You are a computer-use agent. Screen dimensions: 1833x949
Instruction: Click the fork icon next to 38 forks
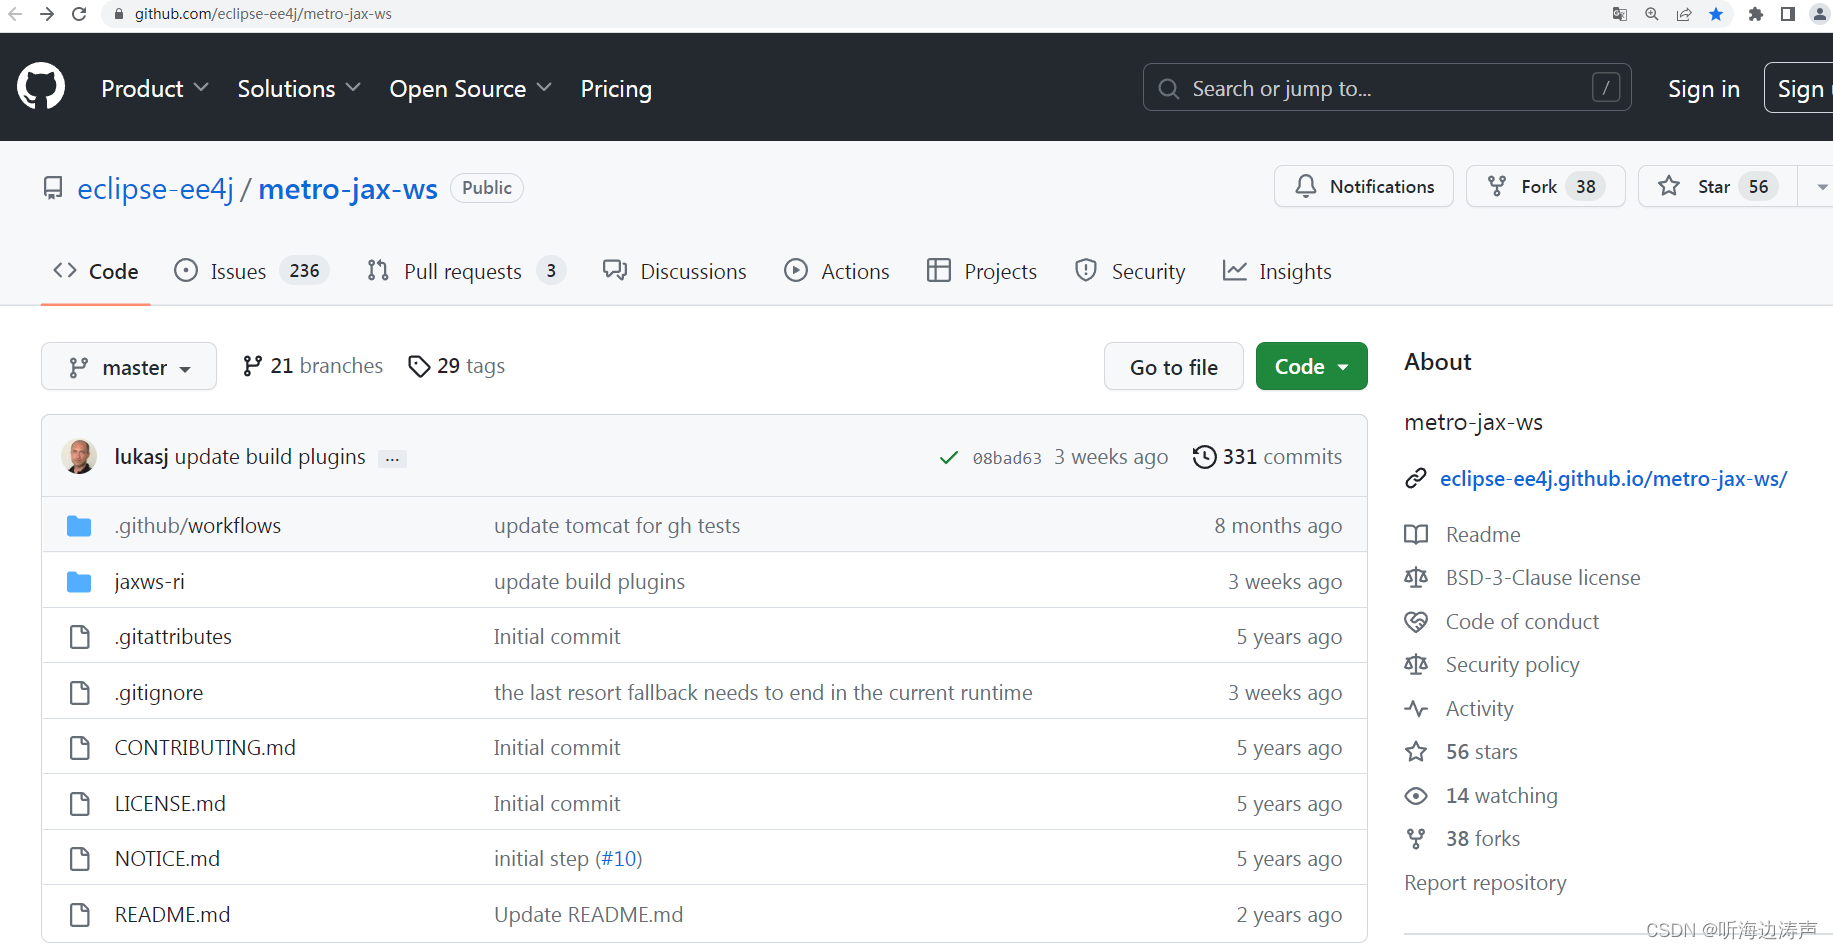1416,839
